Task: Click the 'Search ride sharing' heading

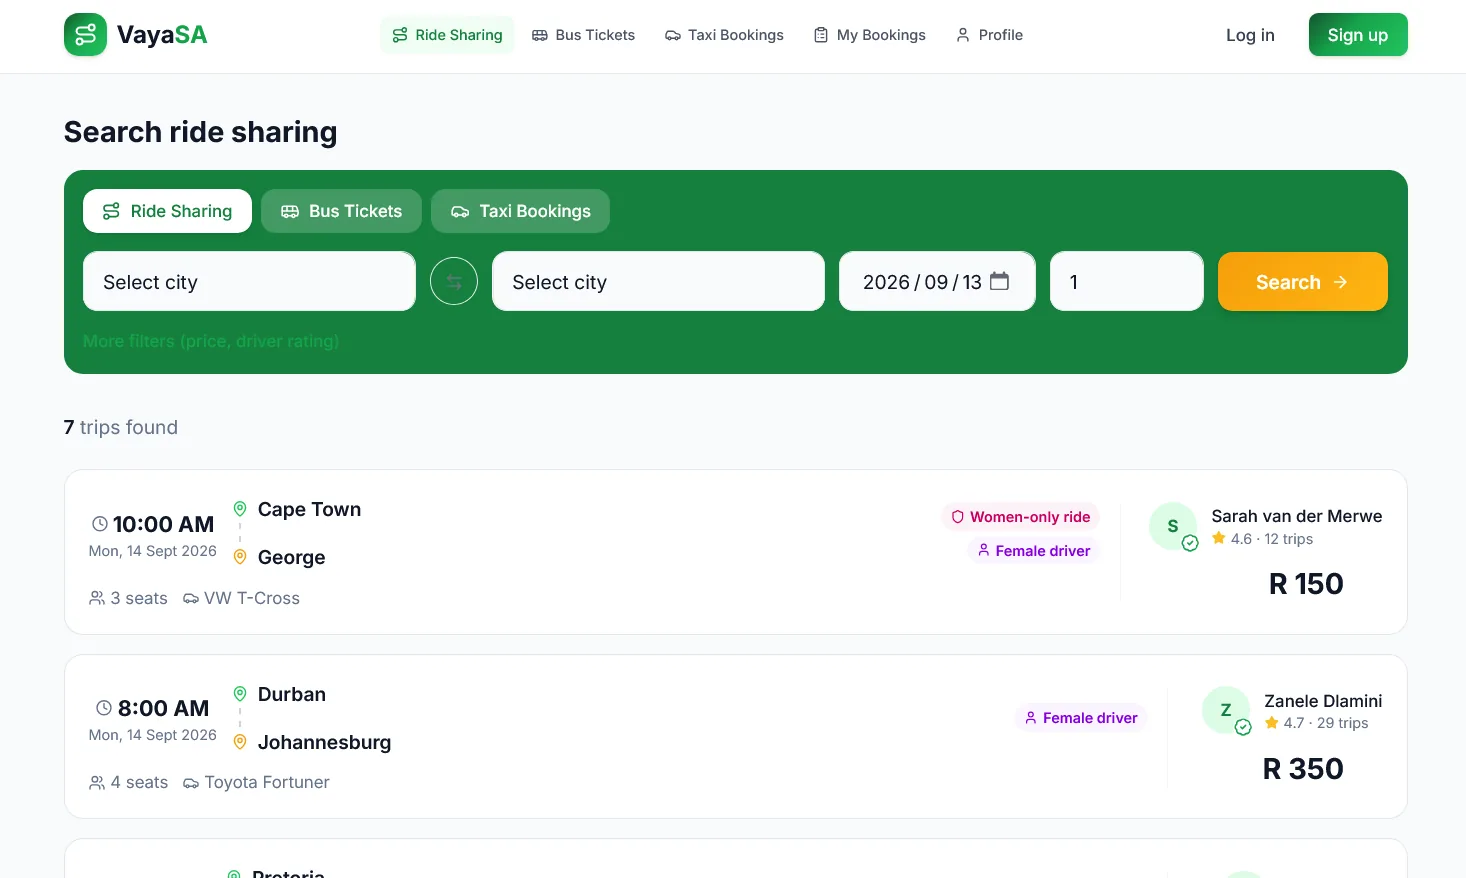Action: point(201,132)
